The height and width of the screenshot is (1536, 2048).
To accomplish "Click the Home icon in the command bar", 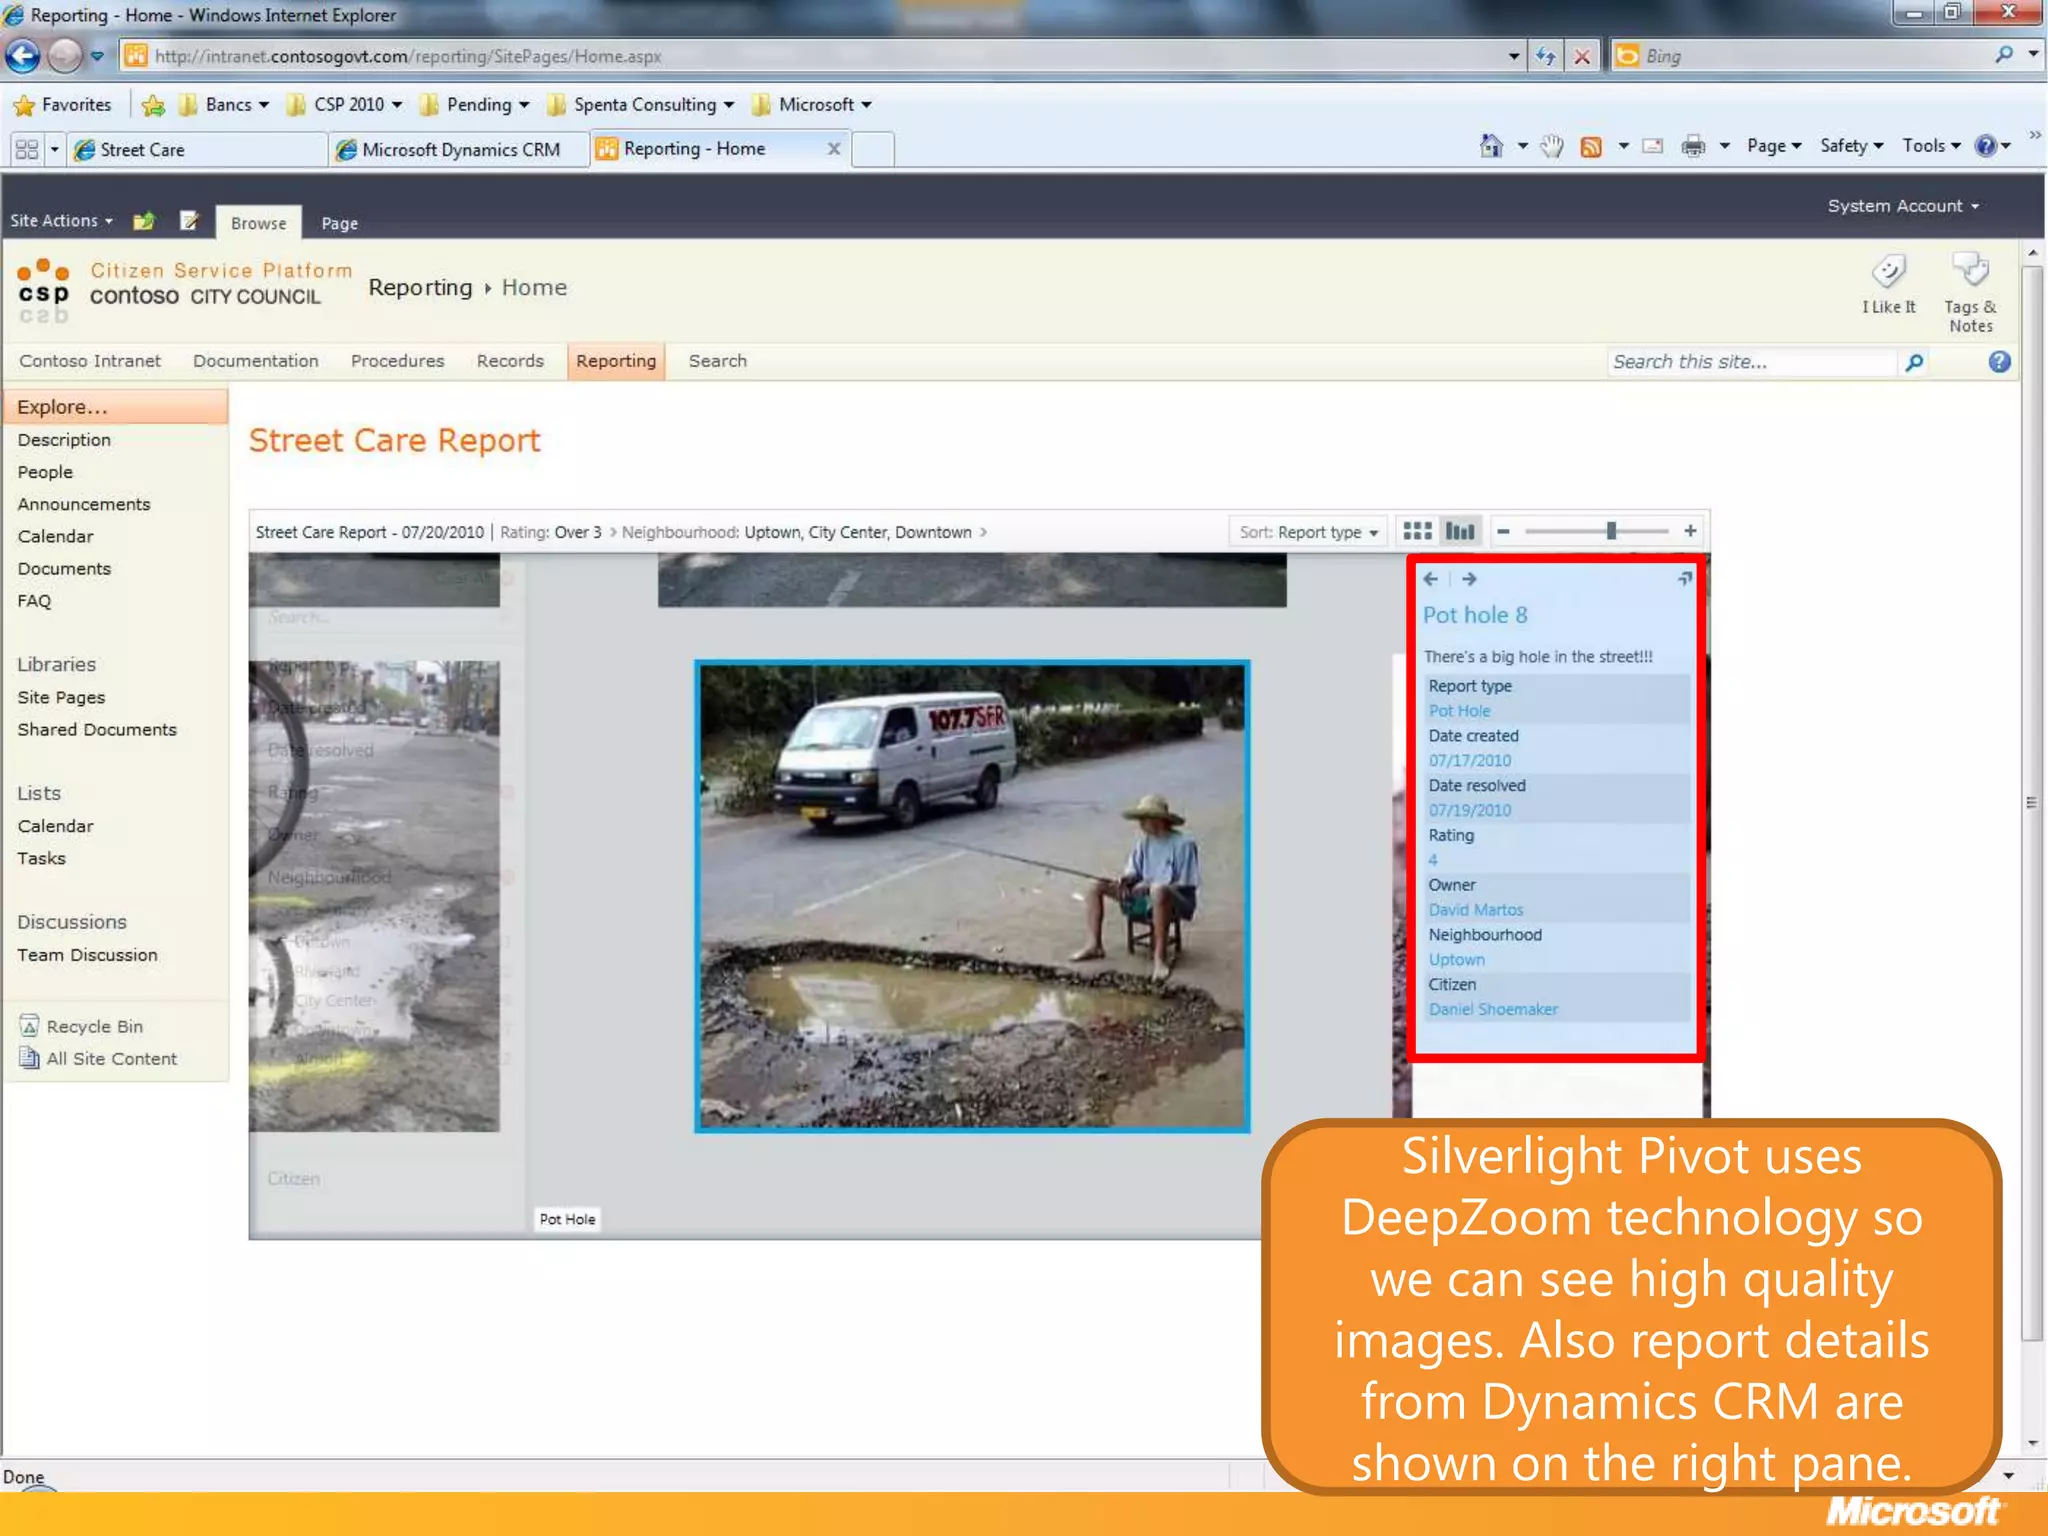I will tap(1491, 146).
